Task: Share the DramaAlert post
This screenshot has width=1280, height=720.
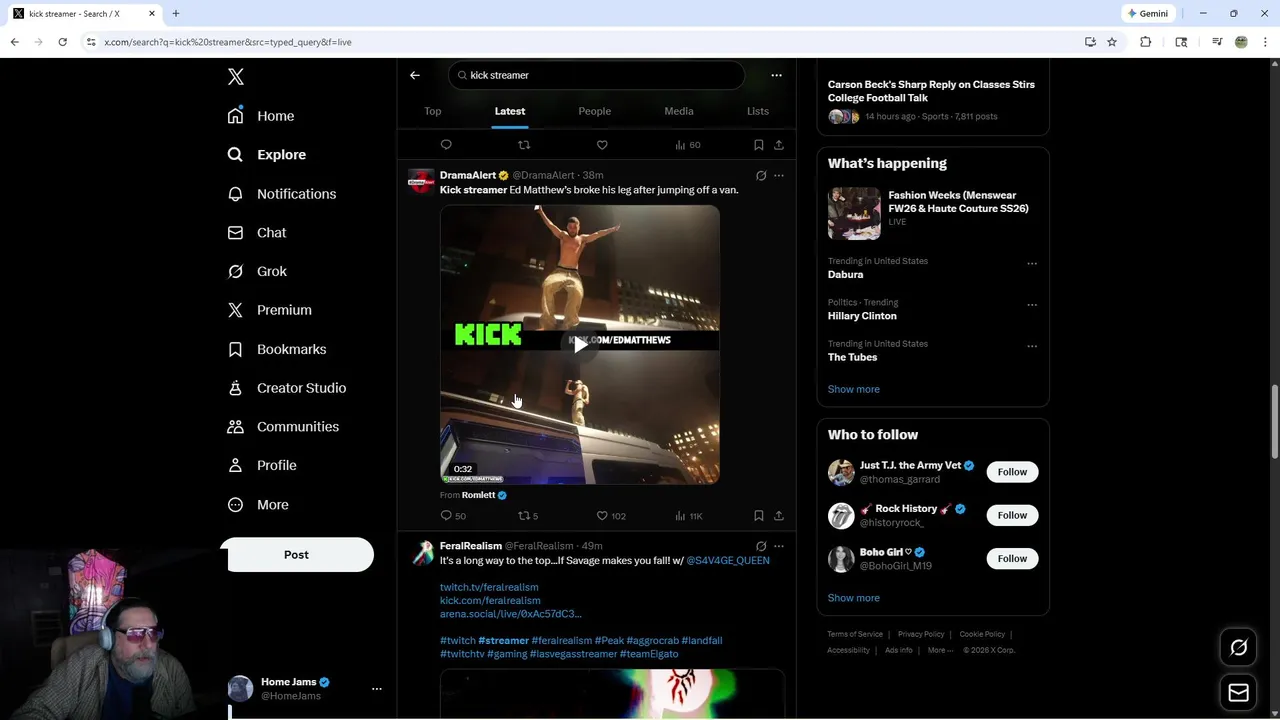Action: click(x=779, y=516)
